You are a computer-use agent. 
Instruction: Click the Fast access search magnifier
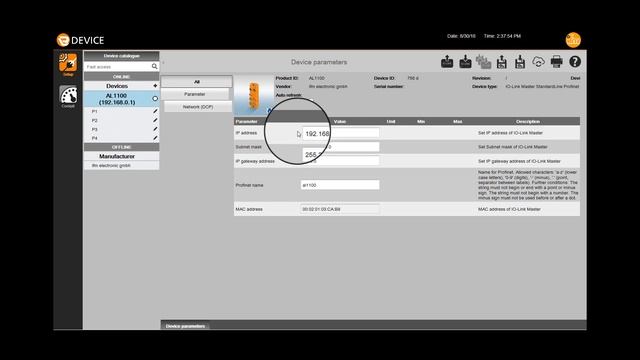[155, 66]
